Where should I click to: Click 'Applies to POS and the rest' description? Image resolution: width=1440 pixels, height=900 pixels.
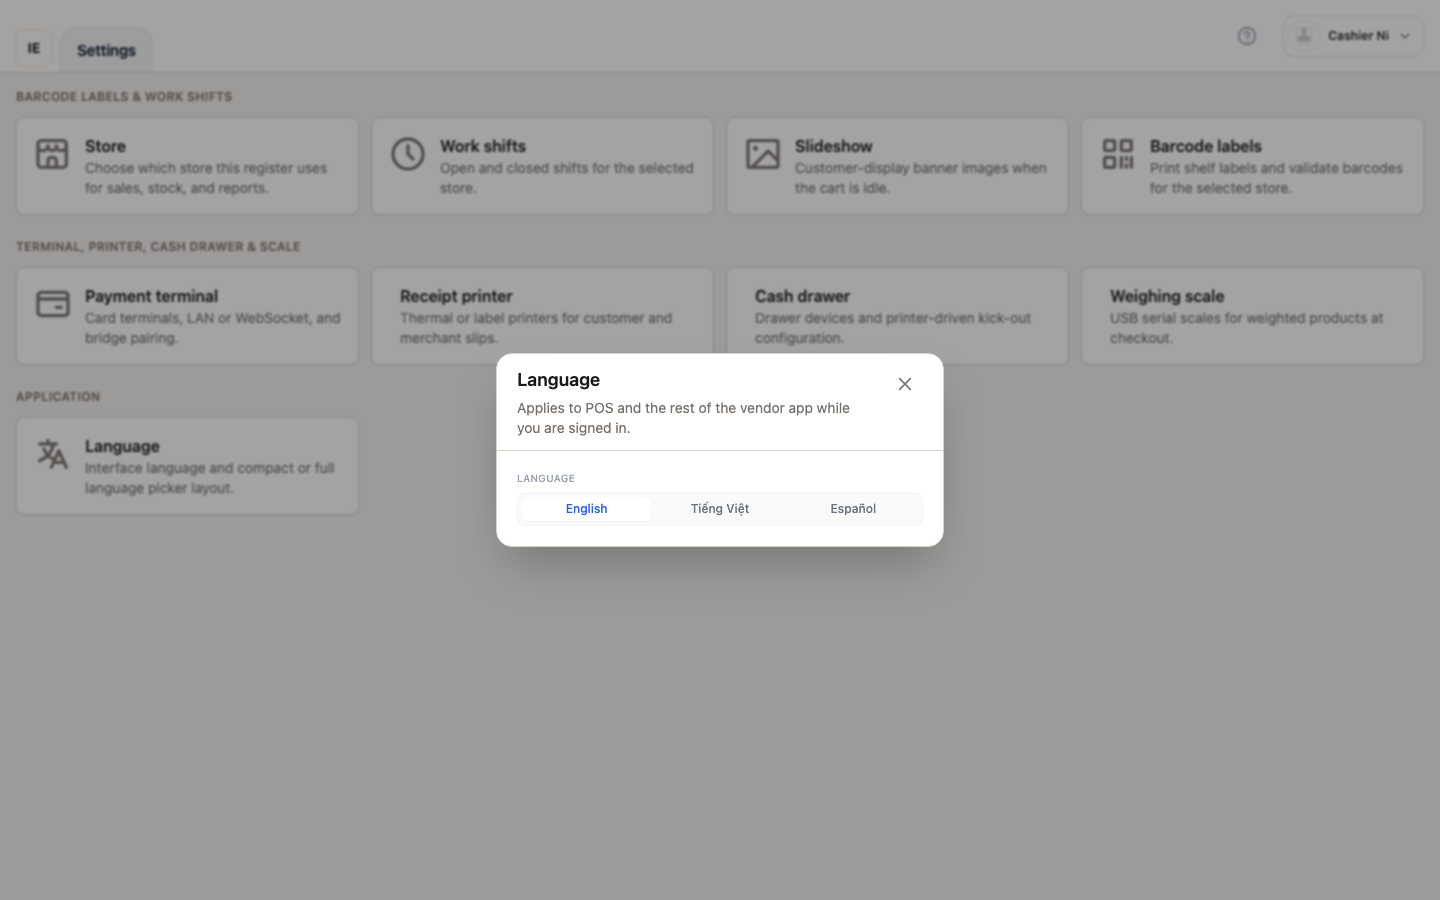(683, 418)
